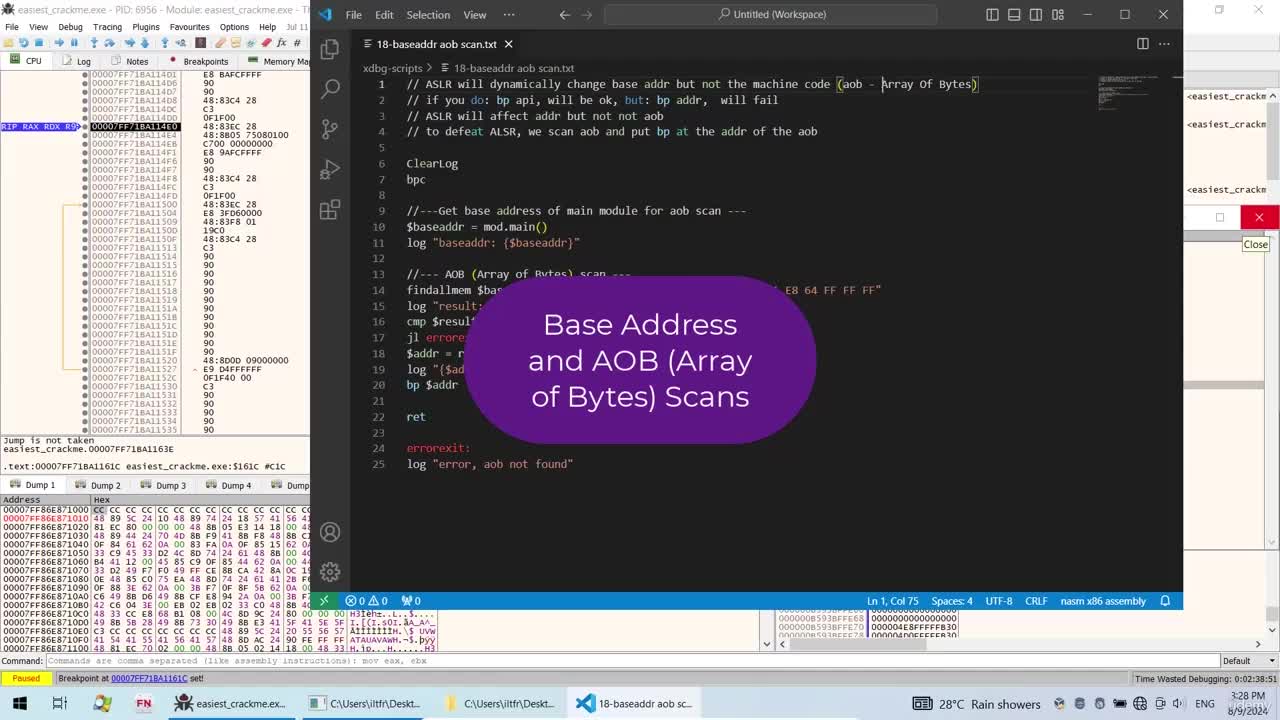Switch to the Dump 2 tab

click(99, 485)
